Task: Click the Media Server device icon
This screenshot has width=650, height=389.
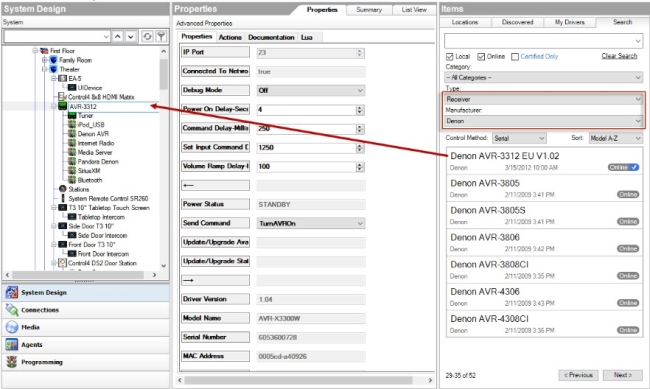Action: click(72, 152)
